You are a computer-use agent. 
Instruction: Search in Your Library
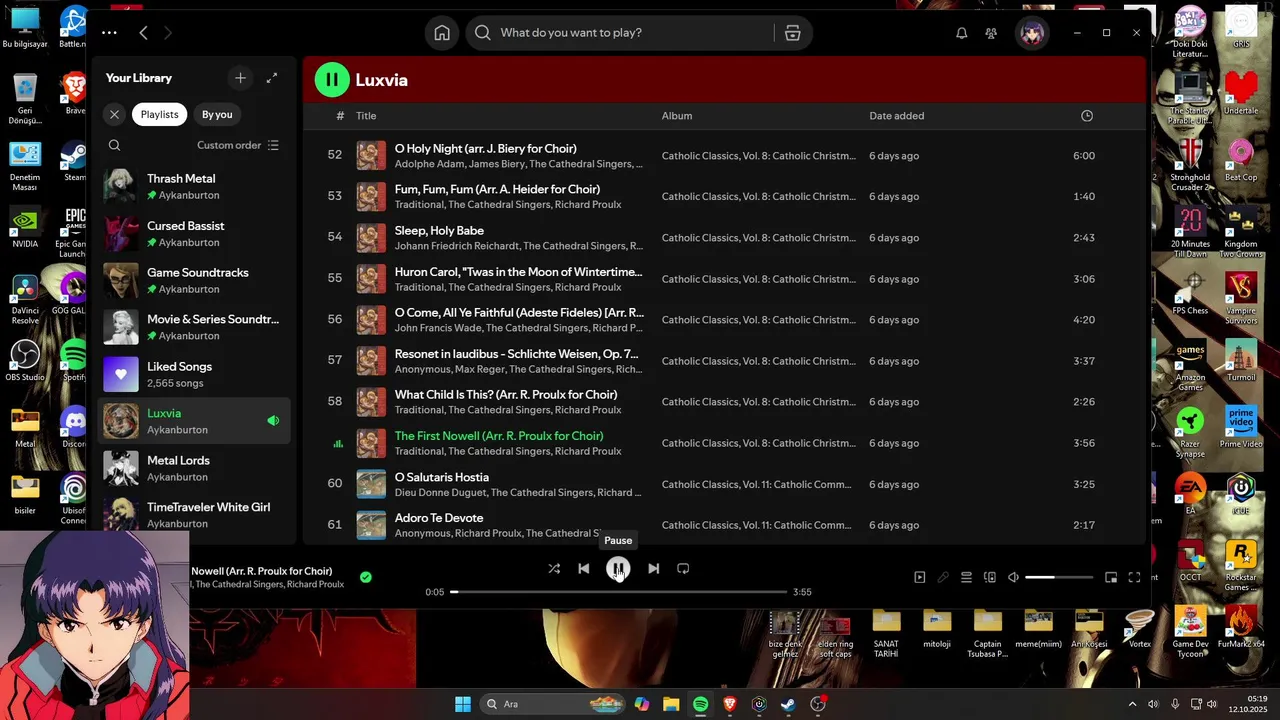click(114, 145)
